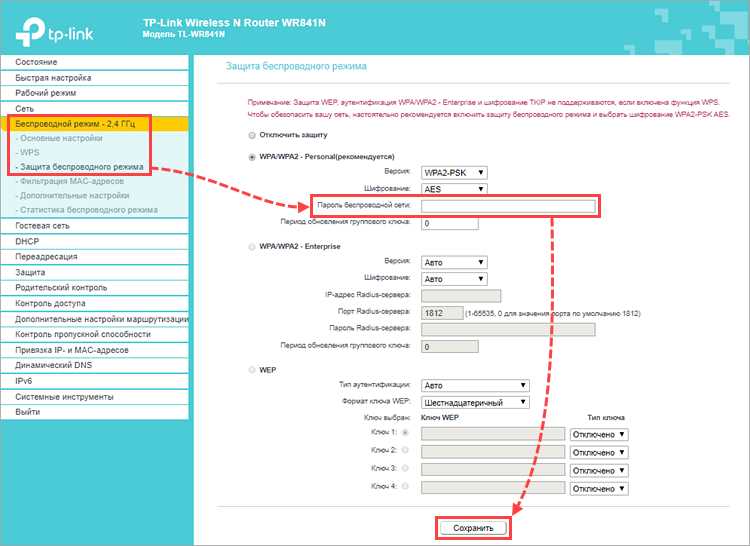Open 'Рабочий режим' menu item
The height and width of the screenshot is (546, 750).
95,93
